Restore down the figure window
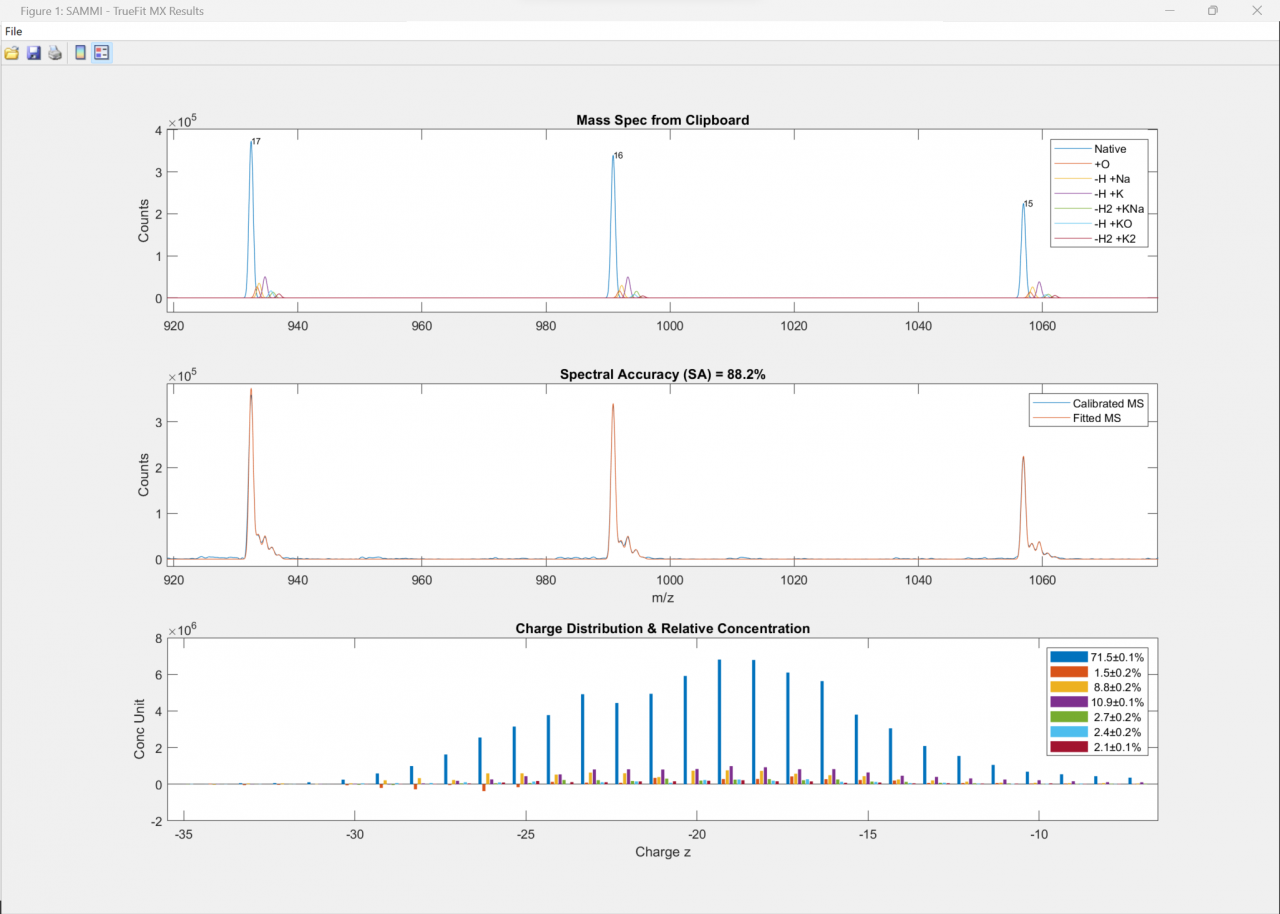The image size is (1280, 914). click(x=1212, y=10)
